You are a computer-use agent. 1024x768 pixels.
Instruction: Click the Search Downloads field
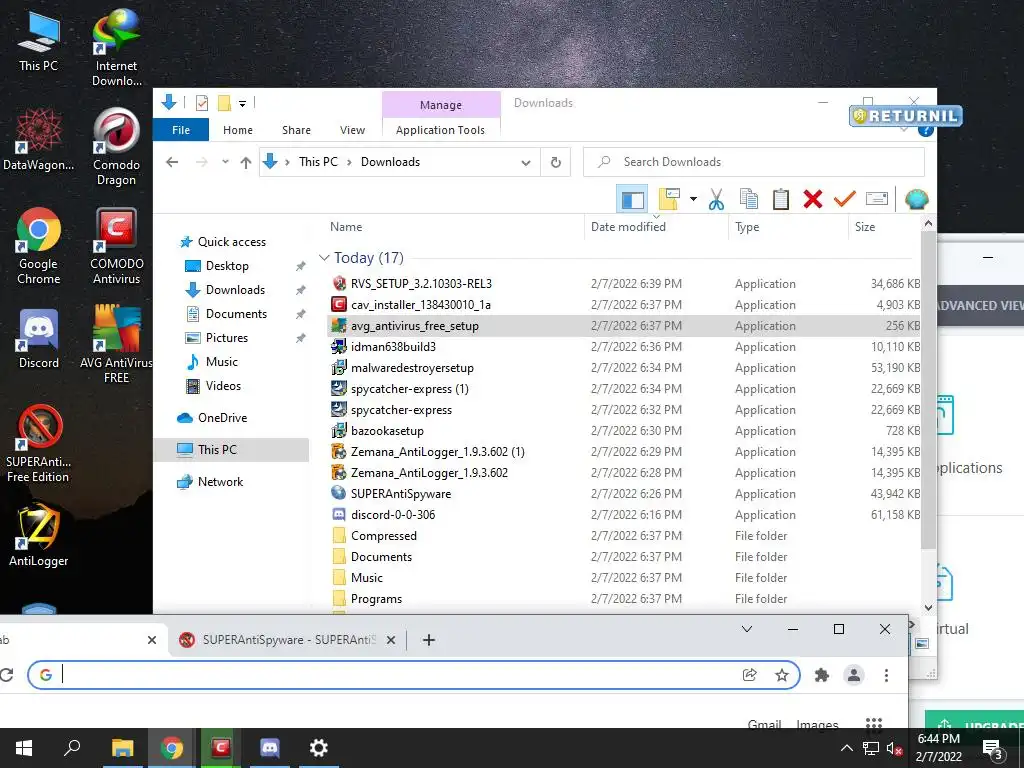coord(754,162)
